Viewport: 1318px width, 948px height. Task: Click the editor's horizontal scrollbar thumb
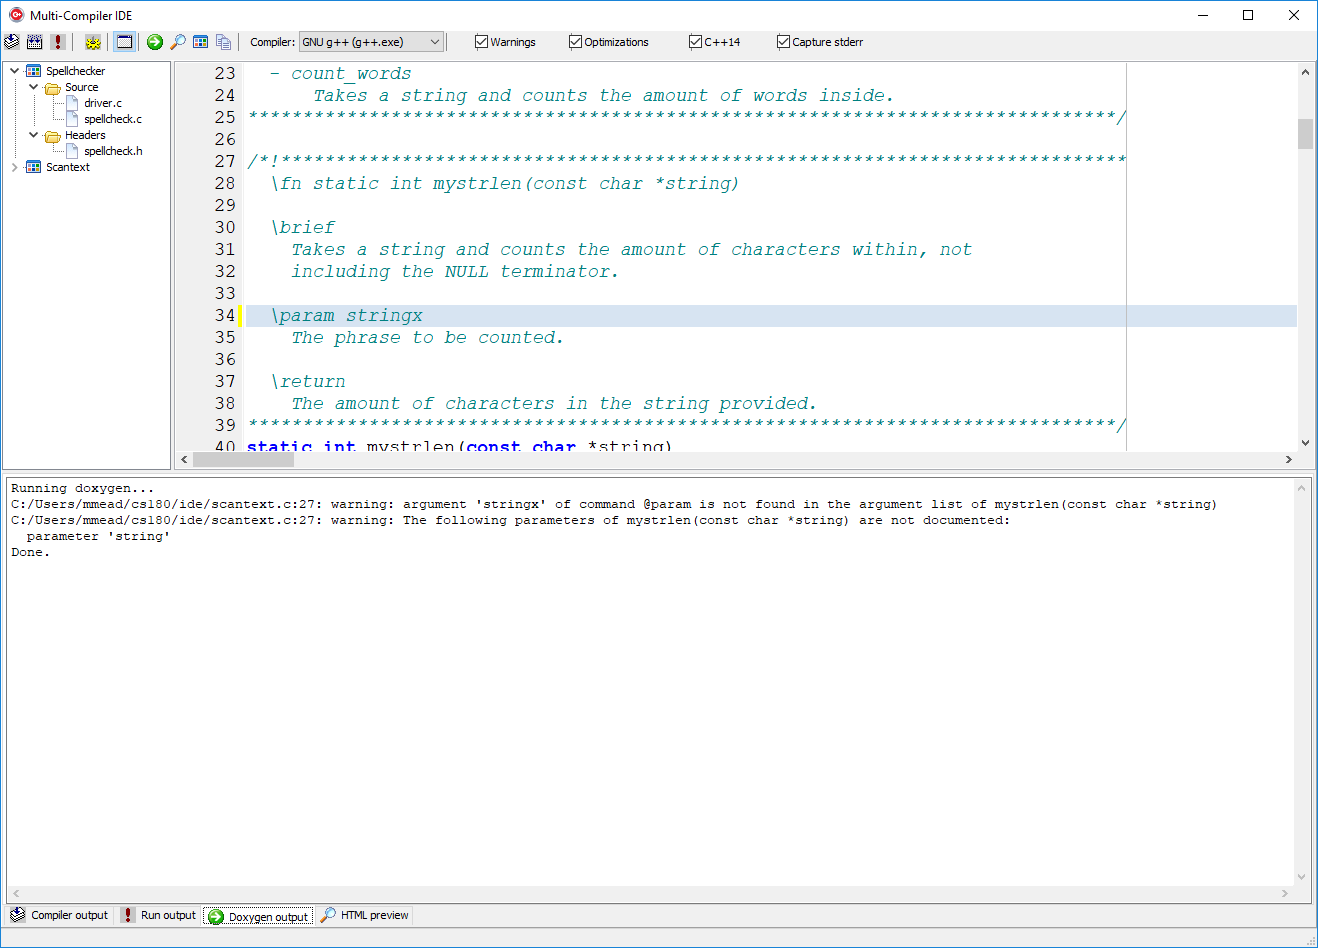click(243, 460)
